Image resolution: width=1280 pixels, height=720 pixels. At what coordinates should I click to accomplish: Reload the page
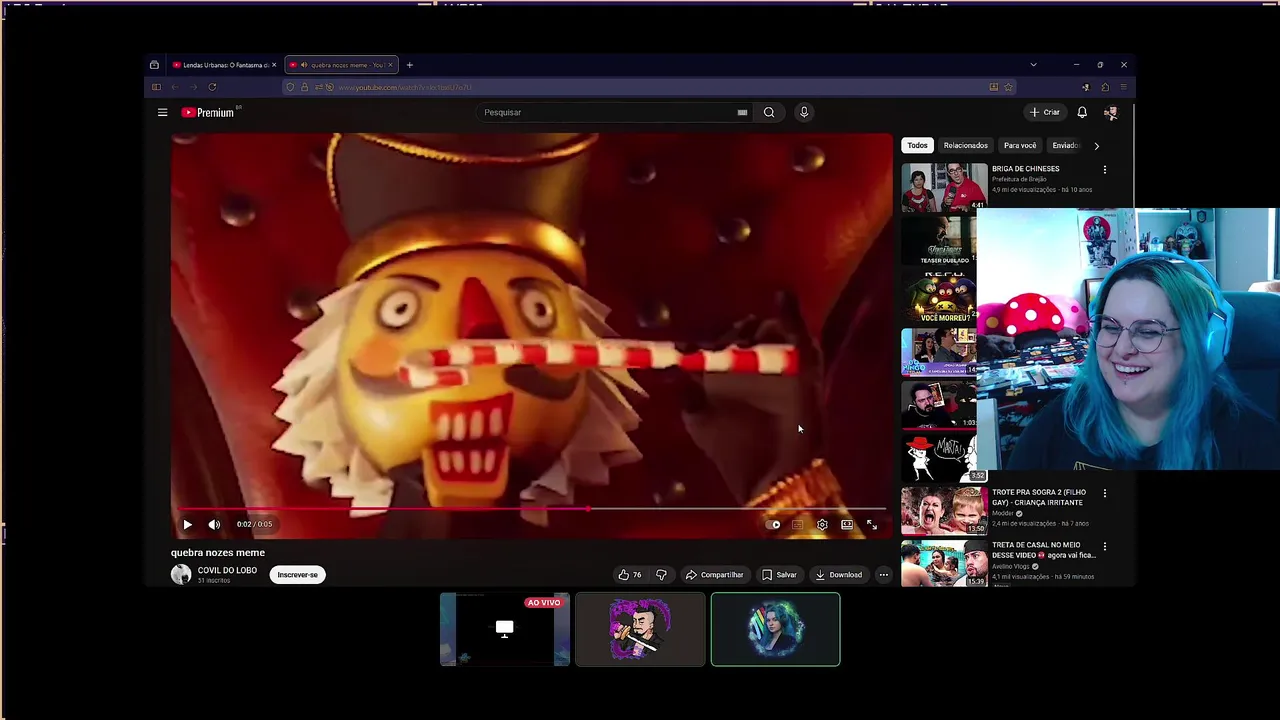point(212,87)
